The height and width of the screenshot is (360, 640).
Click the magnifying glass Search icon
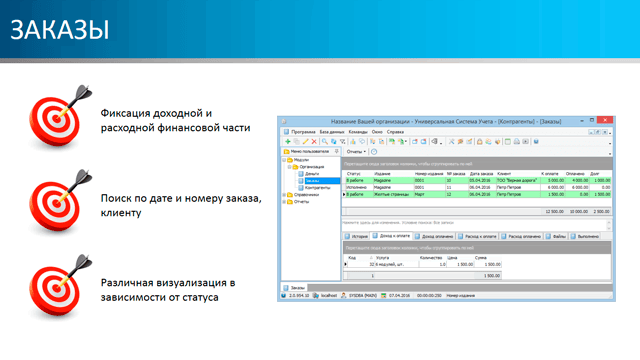324,142
